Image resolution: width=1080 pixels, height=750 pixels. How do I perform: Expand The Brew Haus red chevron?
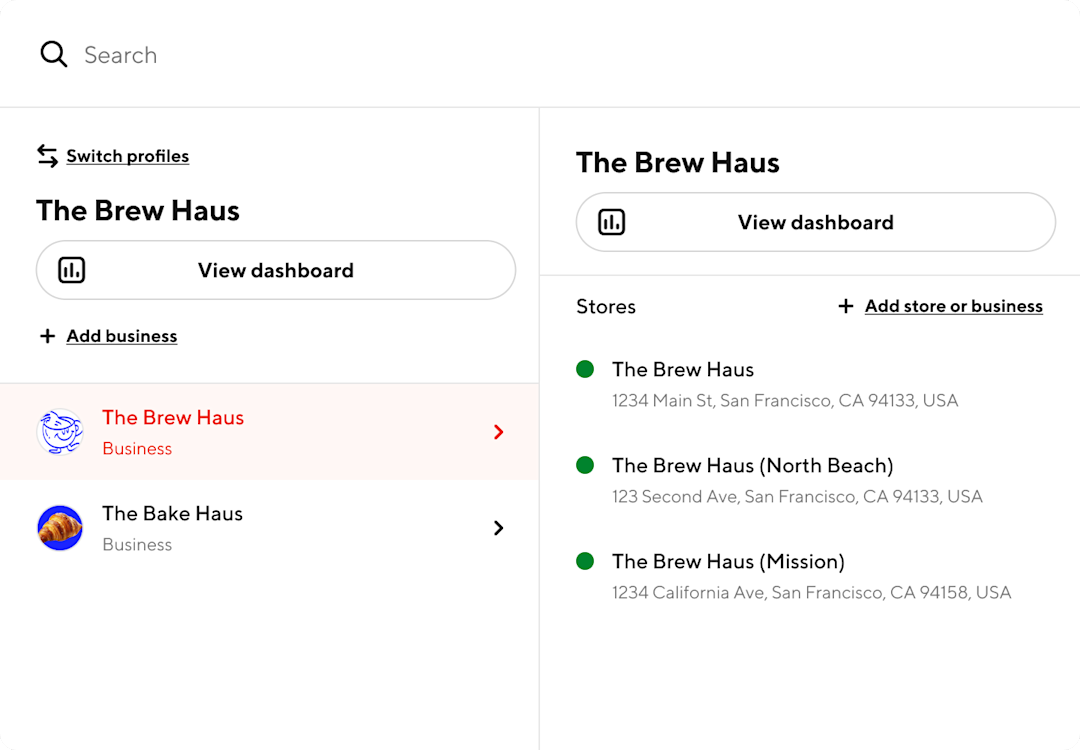499,432
